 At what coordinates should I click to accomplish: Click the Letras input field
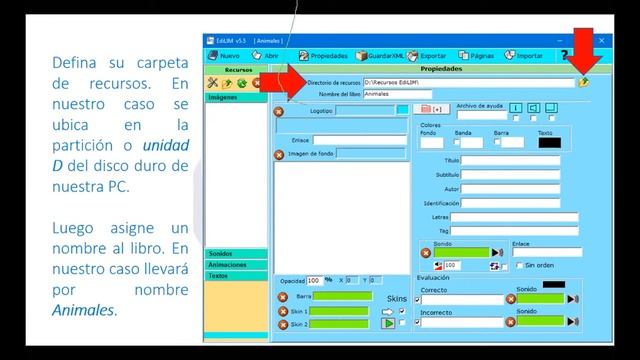[x=514, y=217]
